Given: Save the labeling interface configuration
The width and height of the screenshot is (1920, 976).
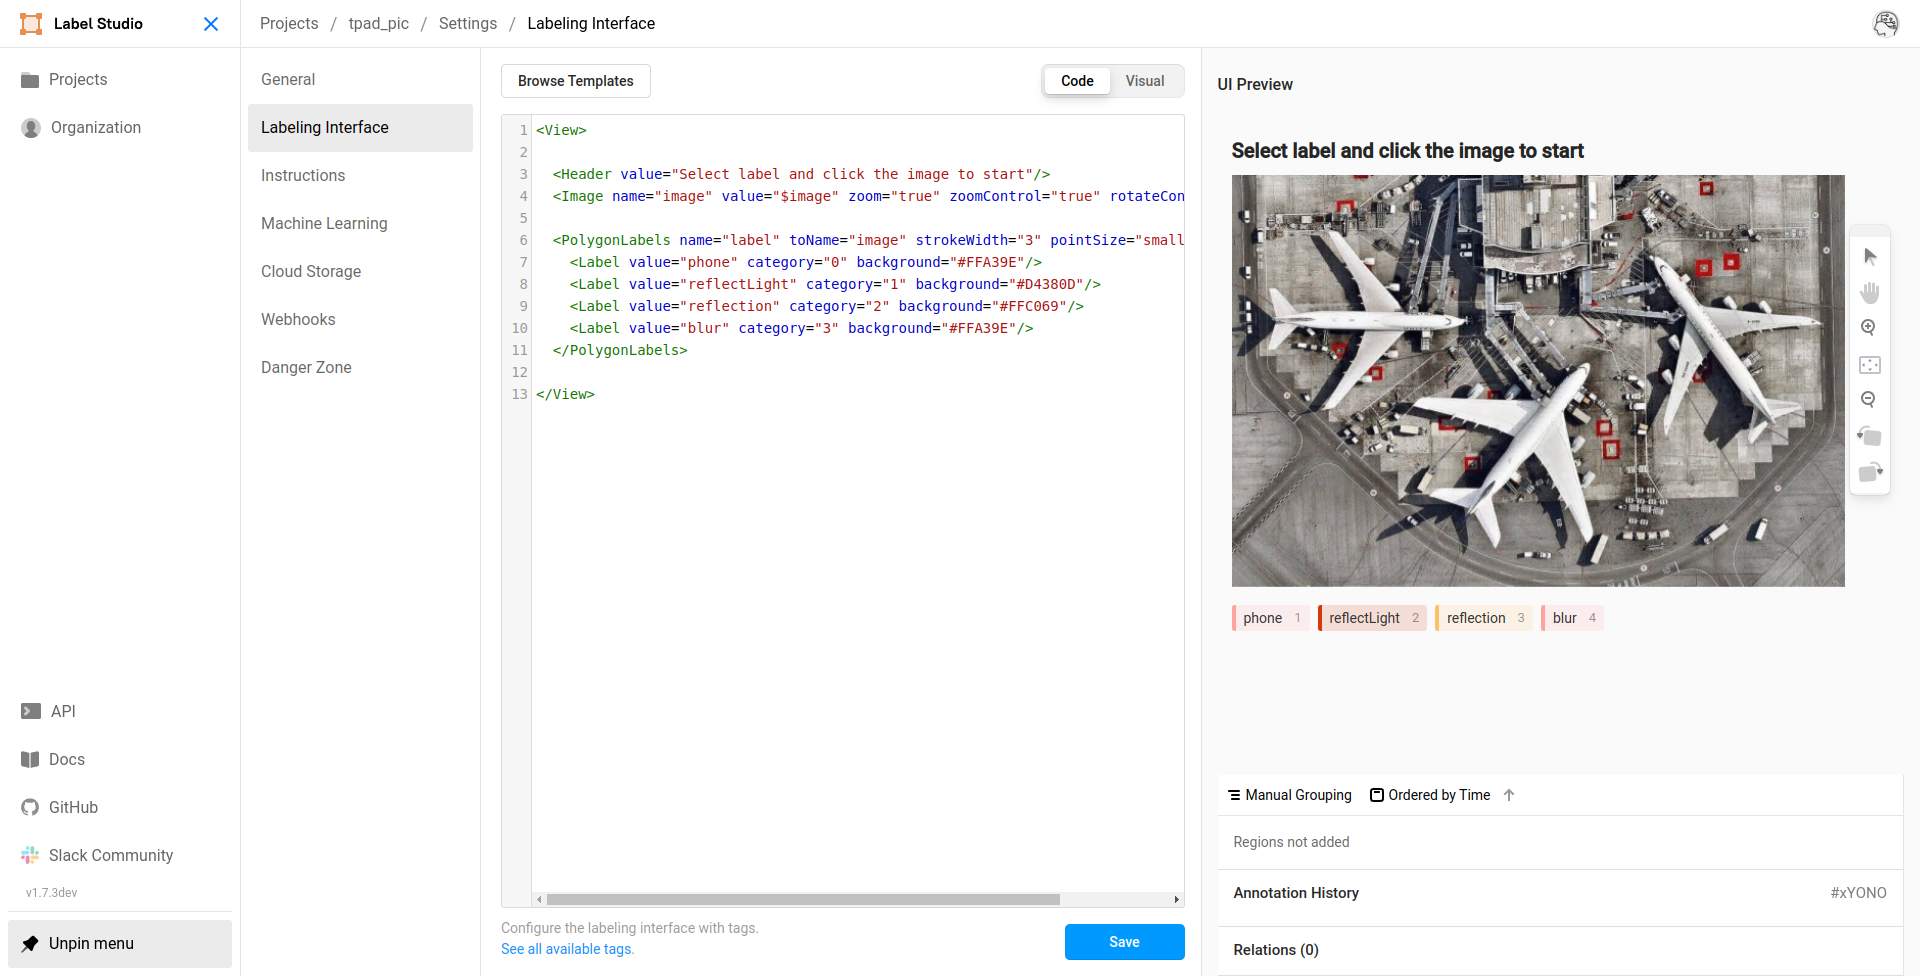Looking at the screenshot, I should coord(1124,941).
